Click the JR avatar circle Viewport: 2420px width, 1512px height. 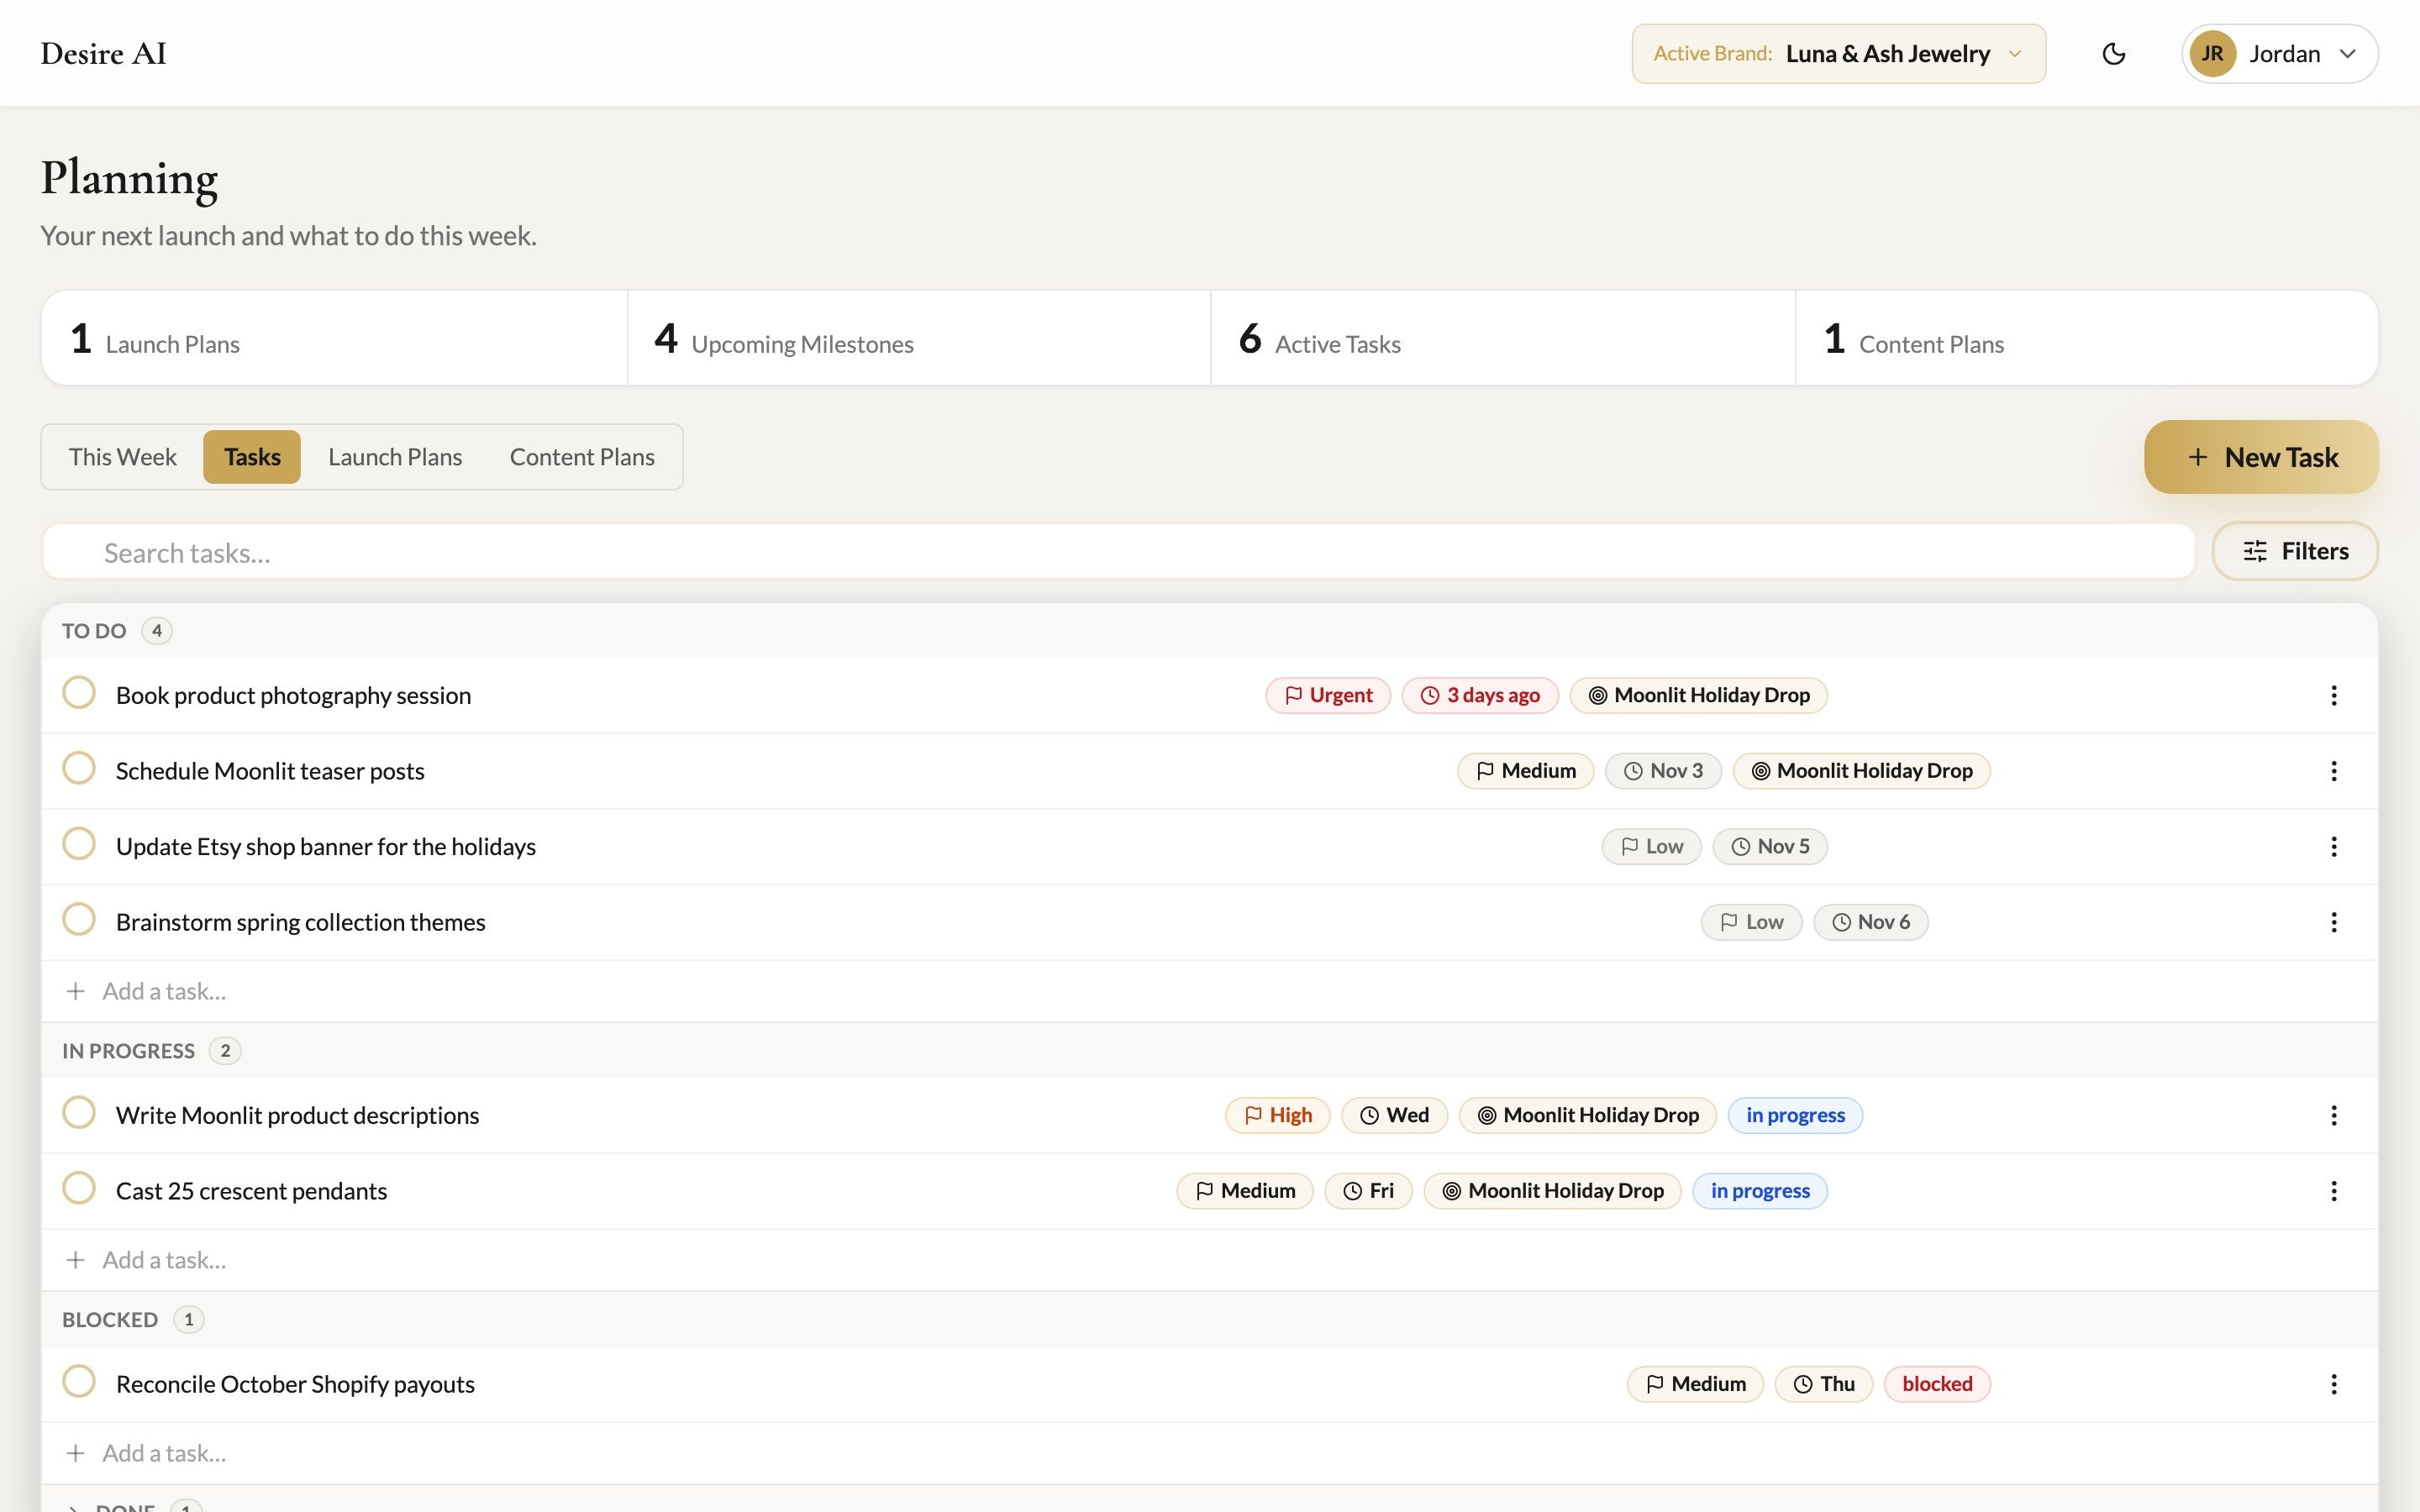2212,54
